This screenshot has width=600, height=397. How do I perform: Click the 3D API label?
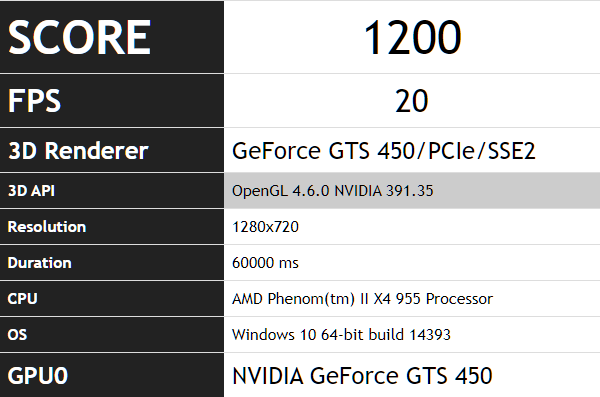coord(31,191)
